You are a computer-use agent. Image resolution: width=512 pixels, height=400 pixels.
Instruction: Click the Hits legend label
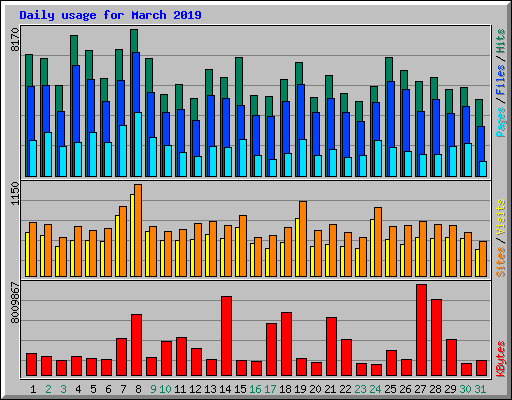click(x=500, y=41)
